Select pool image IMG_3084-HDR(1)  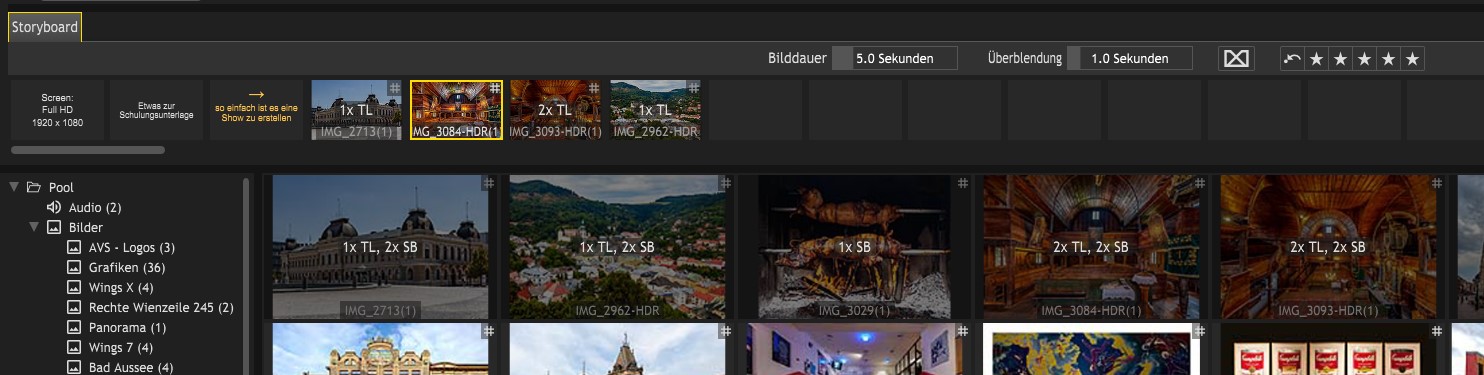coord(1091,247)
